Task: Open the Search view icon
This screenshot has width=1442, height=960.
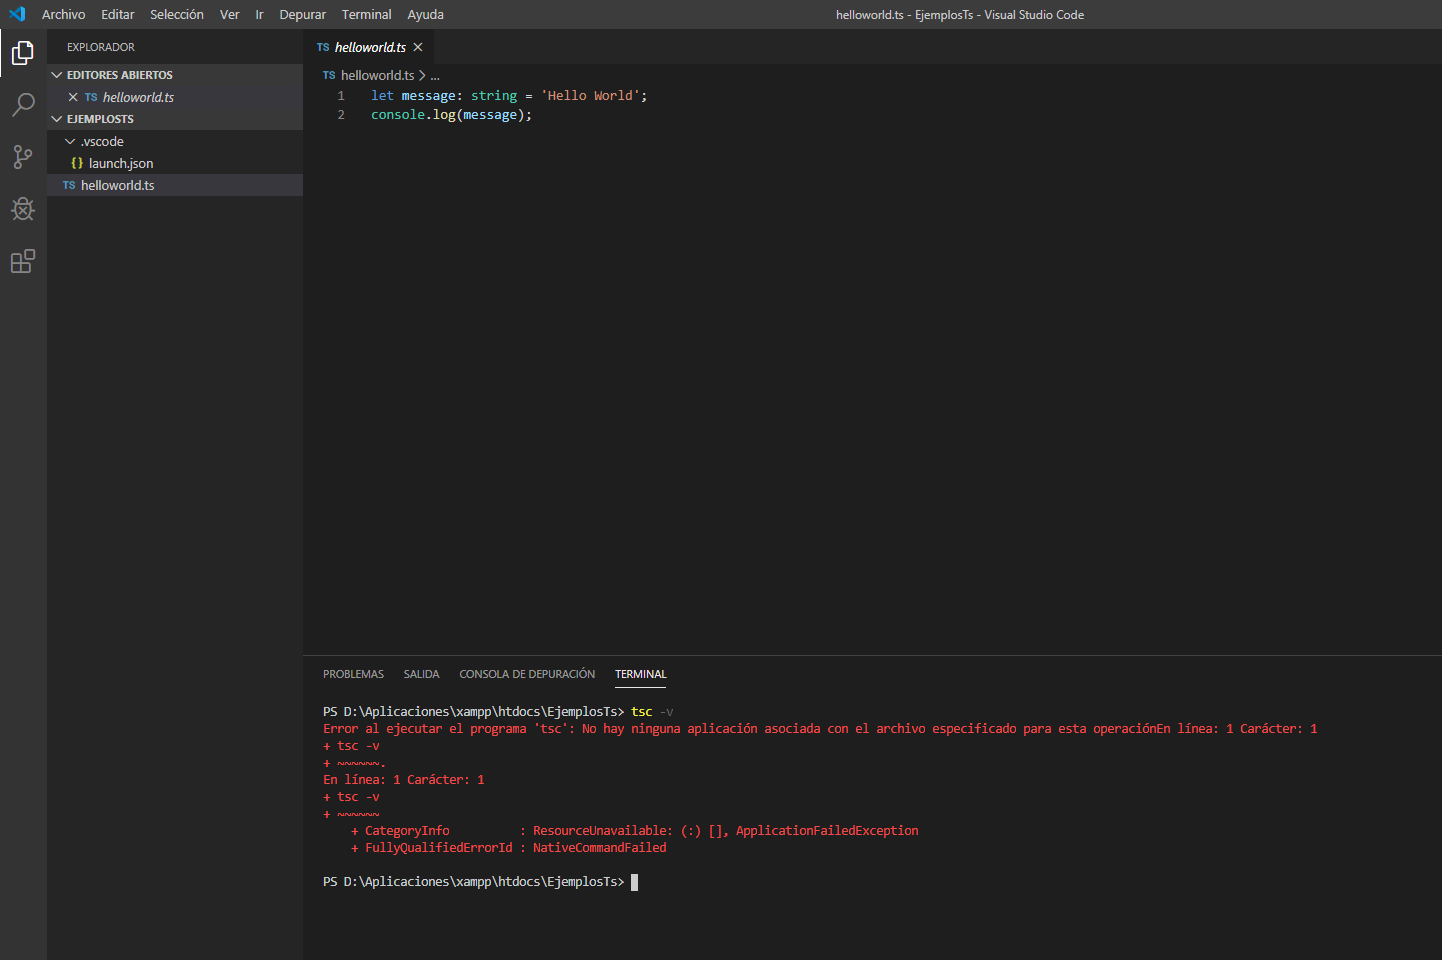Action: point(22,105)
